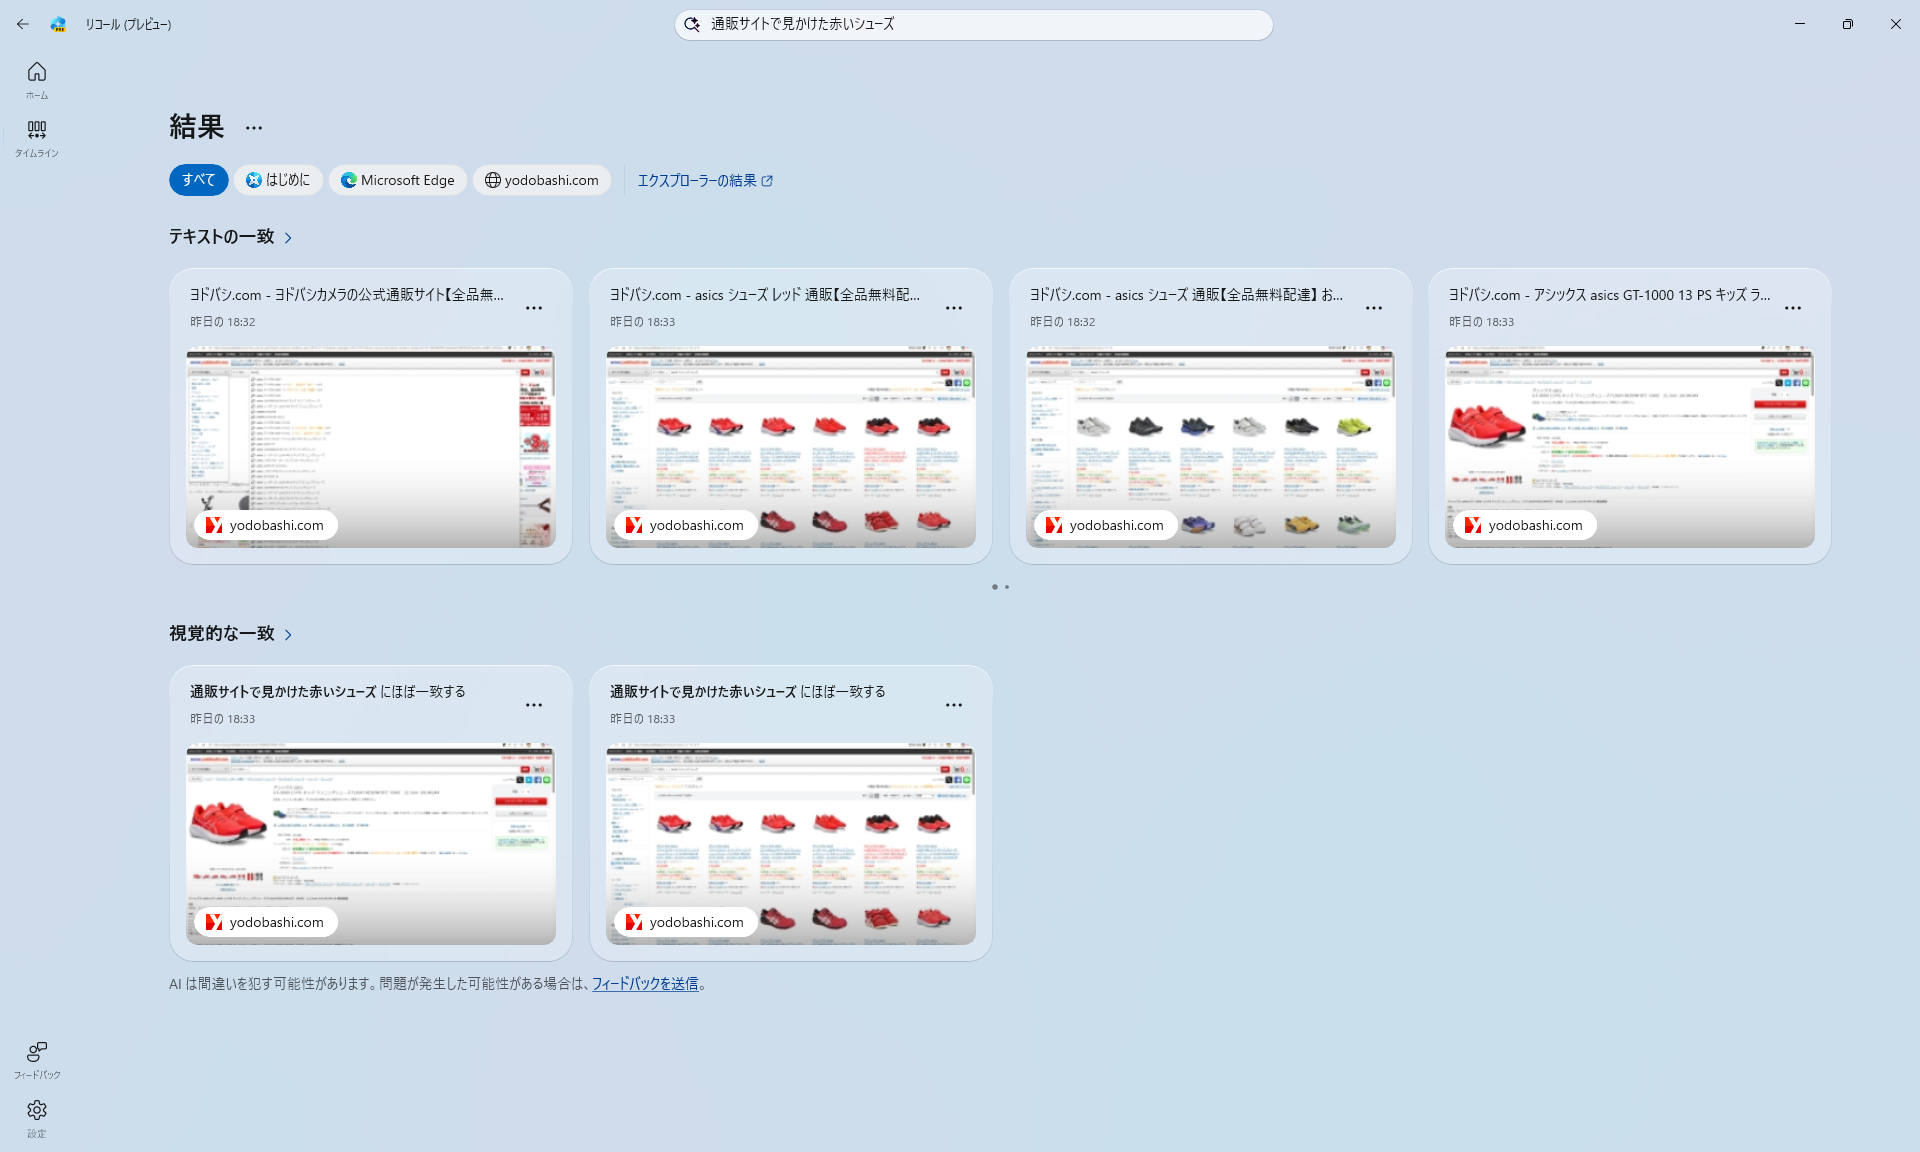Screen dimensions: 1920x1152
Task: Open more options next to 結果 heading
Action: [254, 128]
